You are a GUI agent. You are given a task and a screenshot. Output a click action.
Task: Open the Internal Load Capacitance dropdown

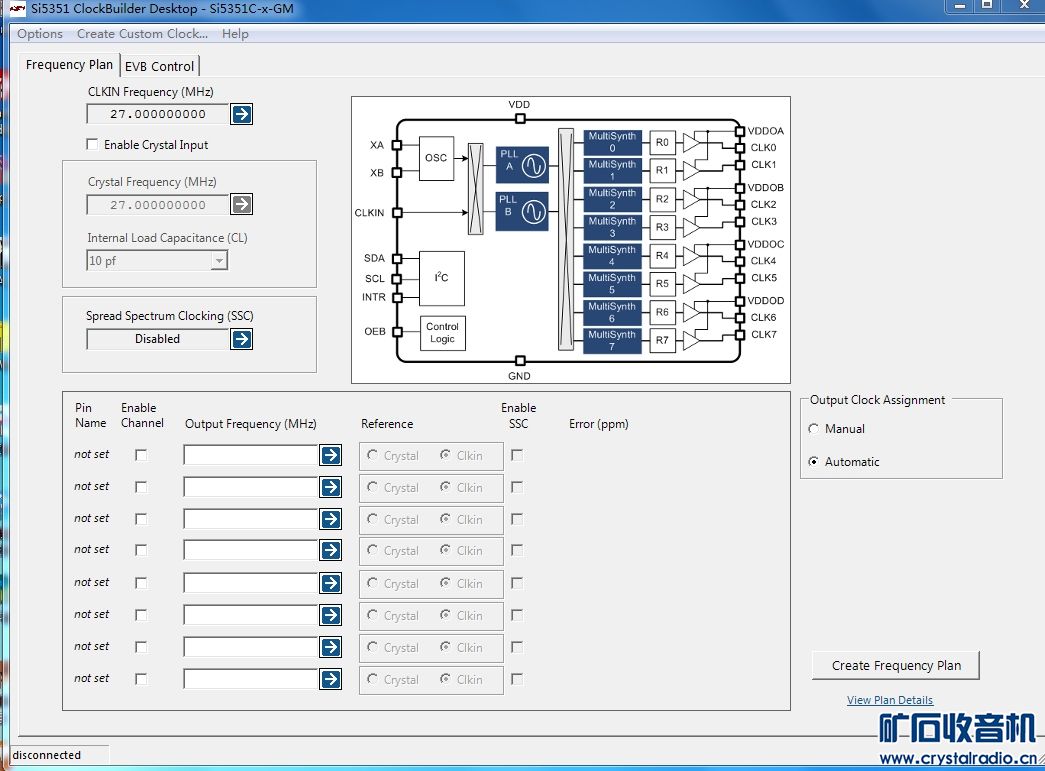(219, 261)
